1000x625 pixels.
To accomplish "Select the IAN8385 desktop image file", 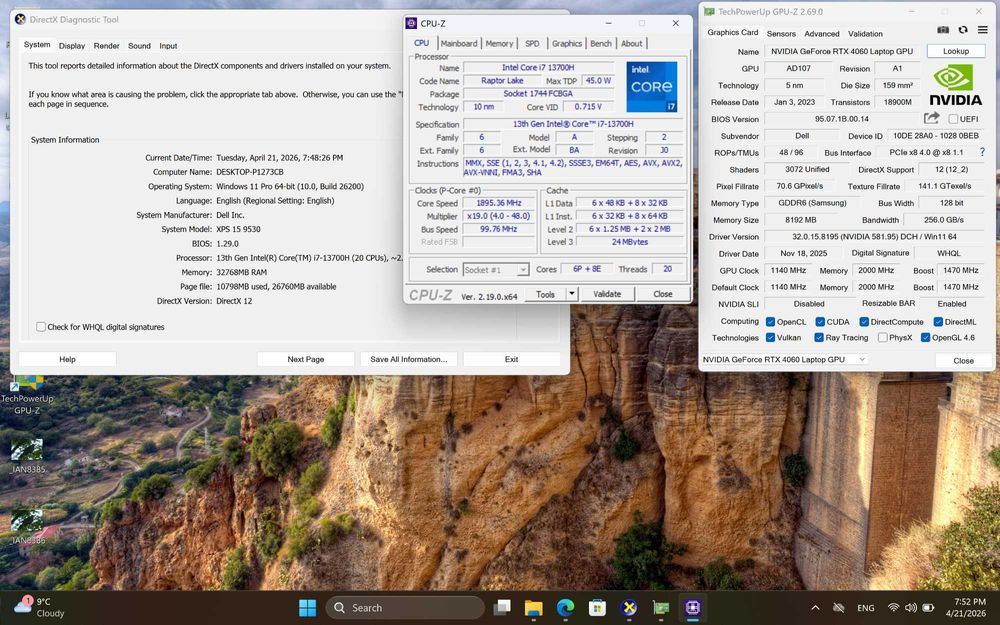I will tap(27, 455).
